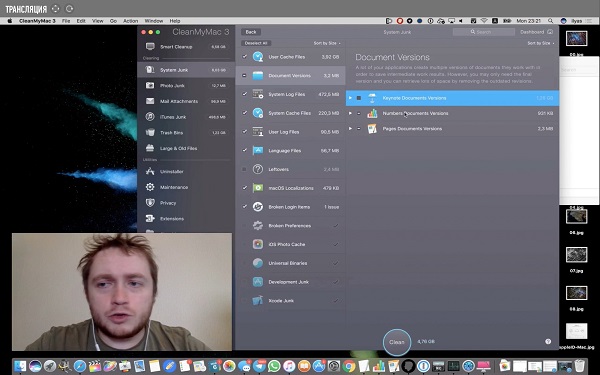
Task: Click the Back button
Action: [x=251, y=32]
